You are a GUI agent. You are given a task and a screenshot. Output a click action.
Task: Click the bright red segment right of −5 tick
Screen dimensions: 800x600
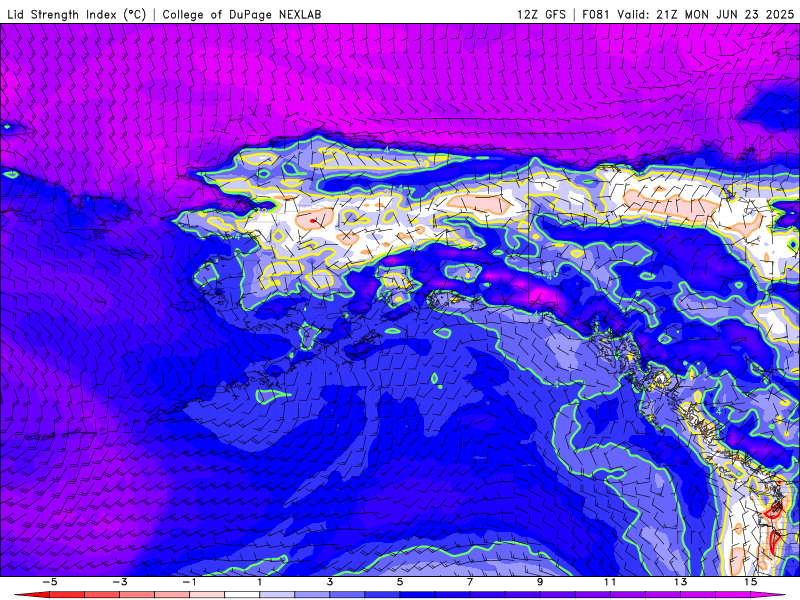tap(66, 595)
